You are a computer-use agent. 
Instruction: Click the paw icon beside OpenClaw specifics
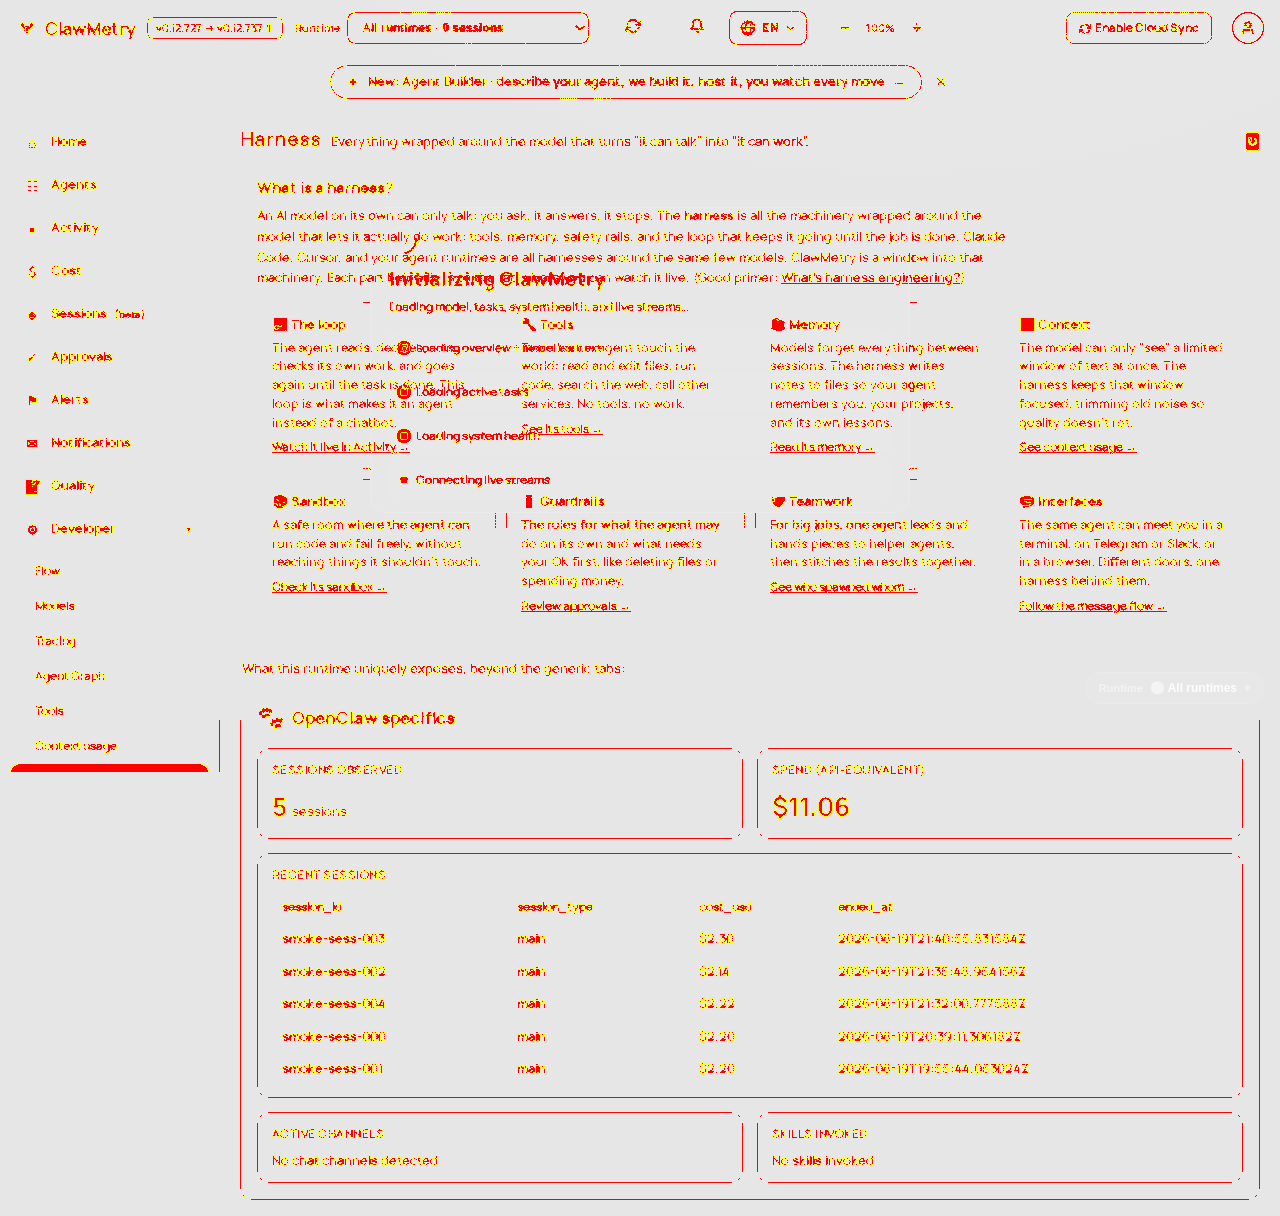(x=271, y=717)
